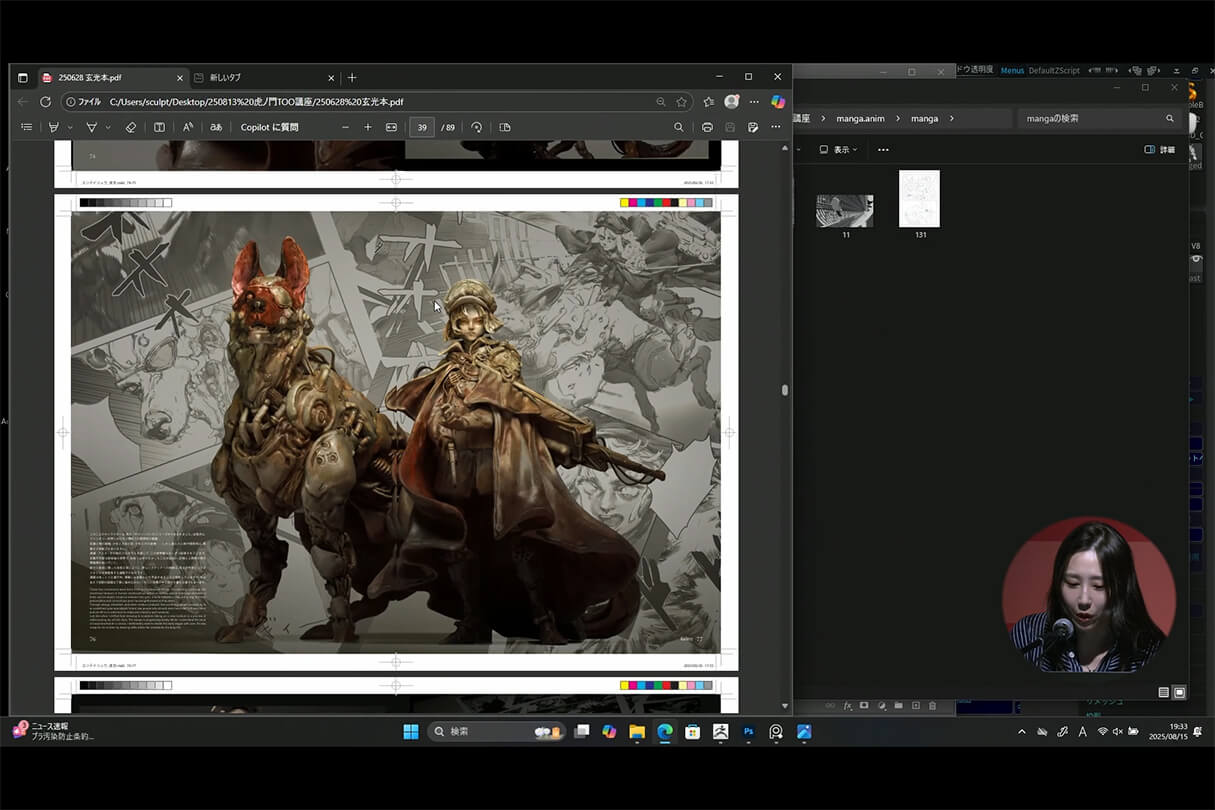Click the fit to width icon
Image resolution: width=1215 pixels, height=810 pixels.
coord(391,127)
